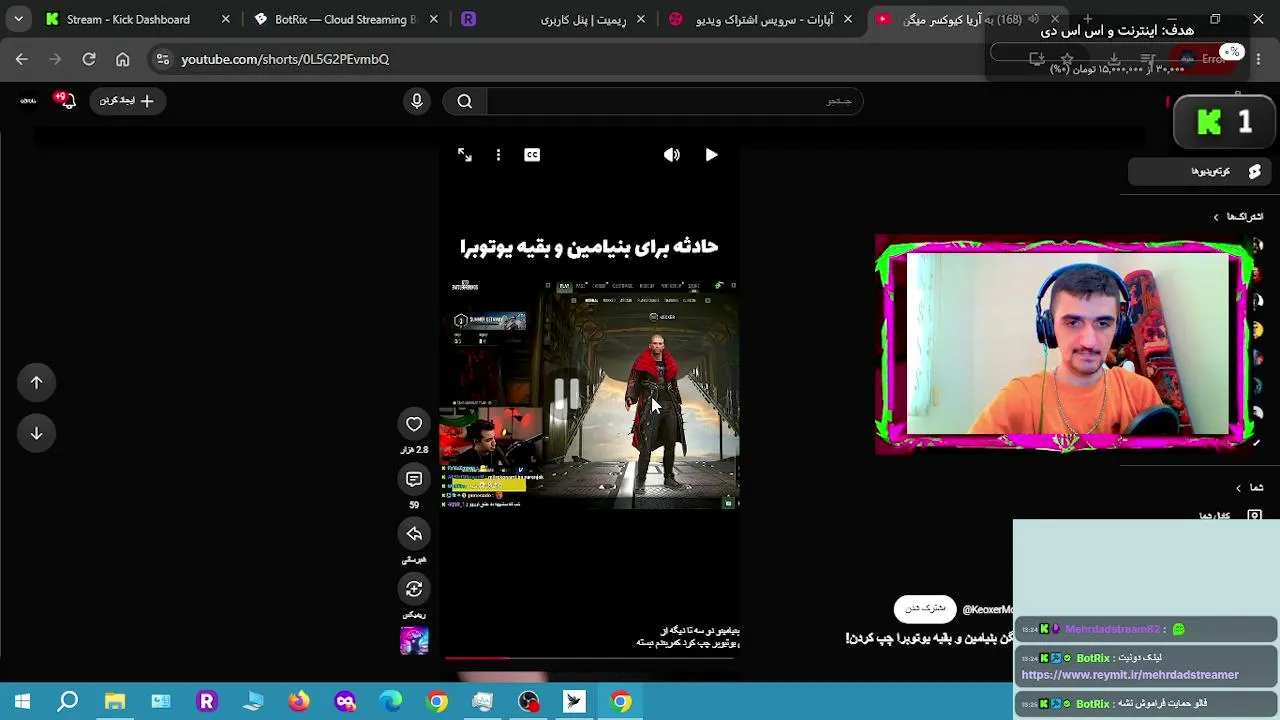
Task: Close the BotRix tab
Action: coord(433,19)
